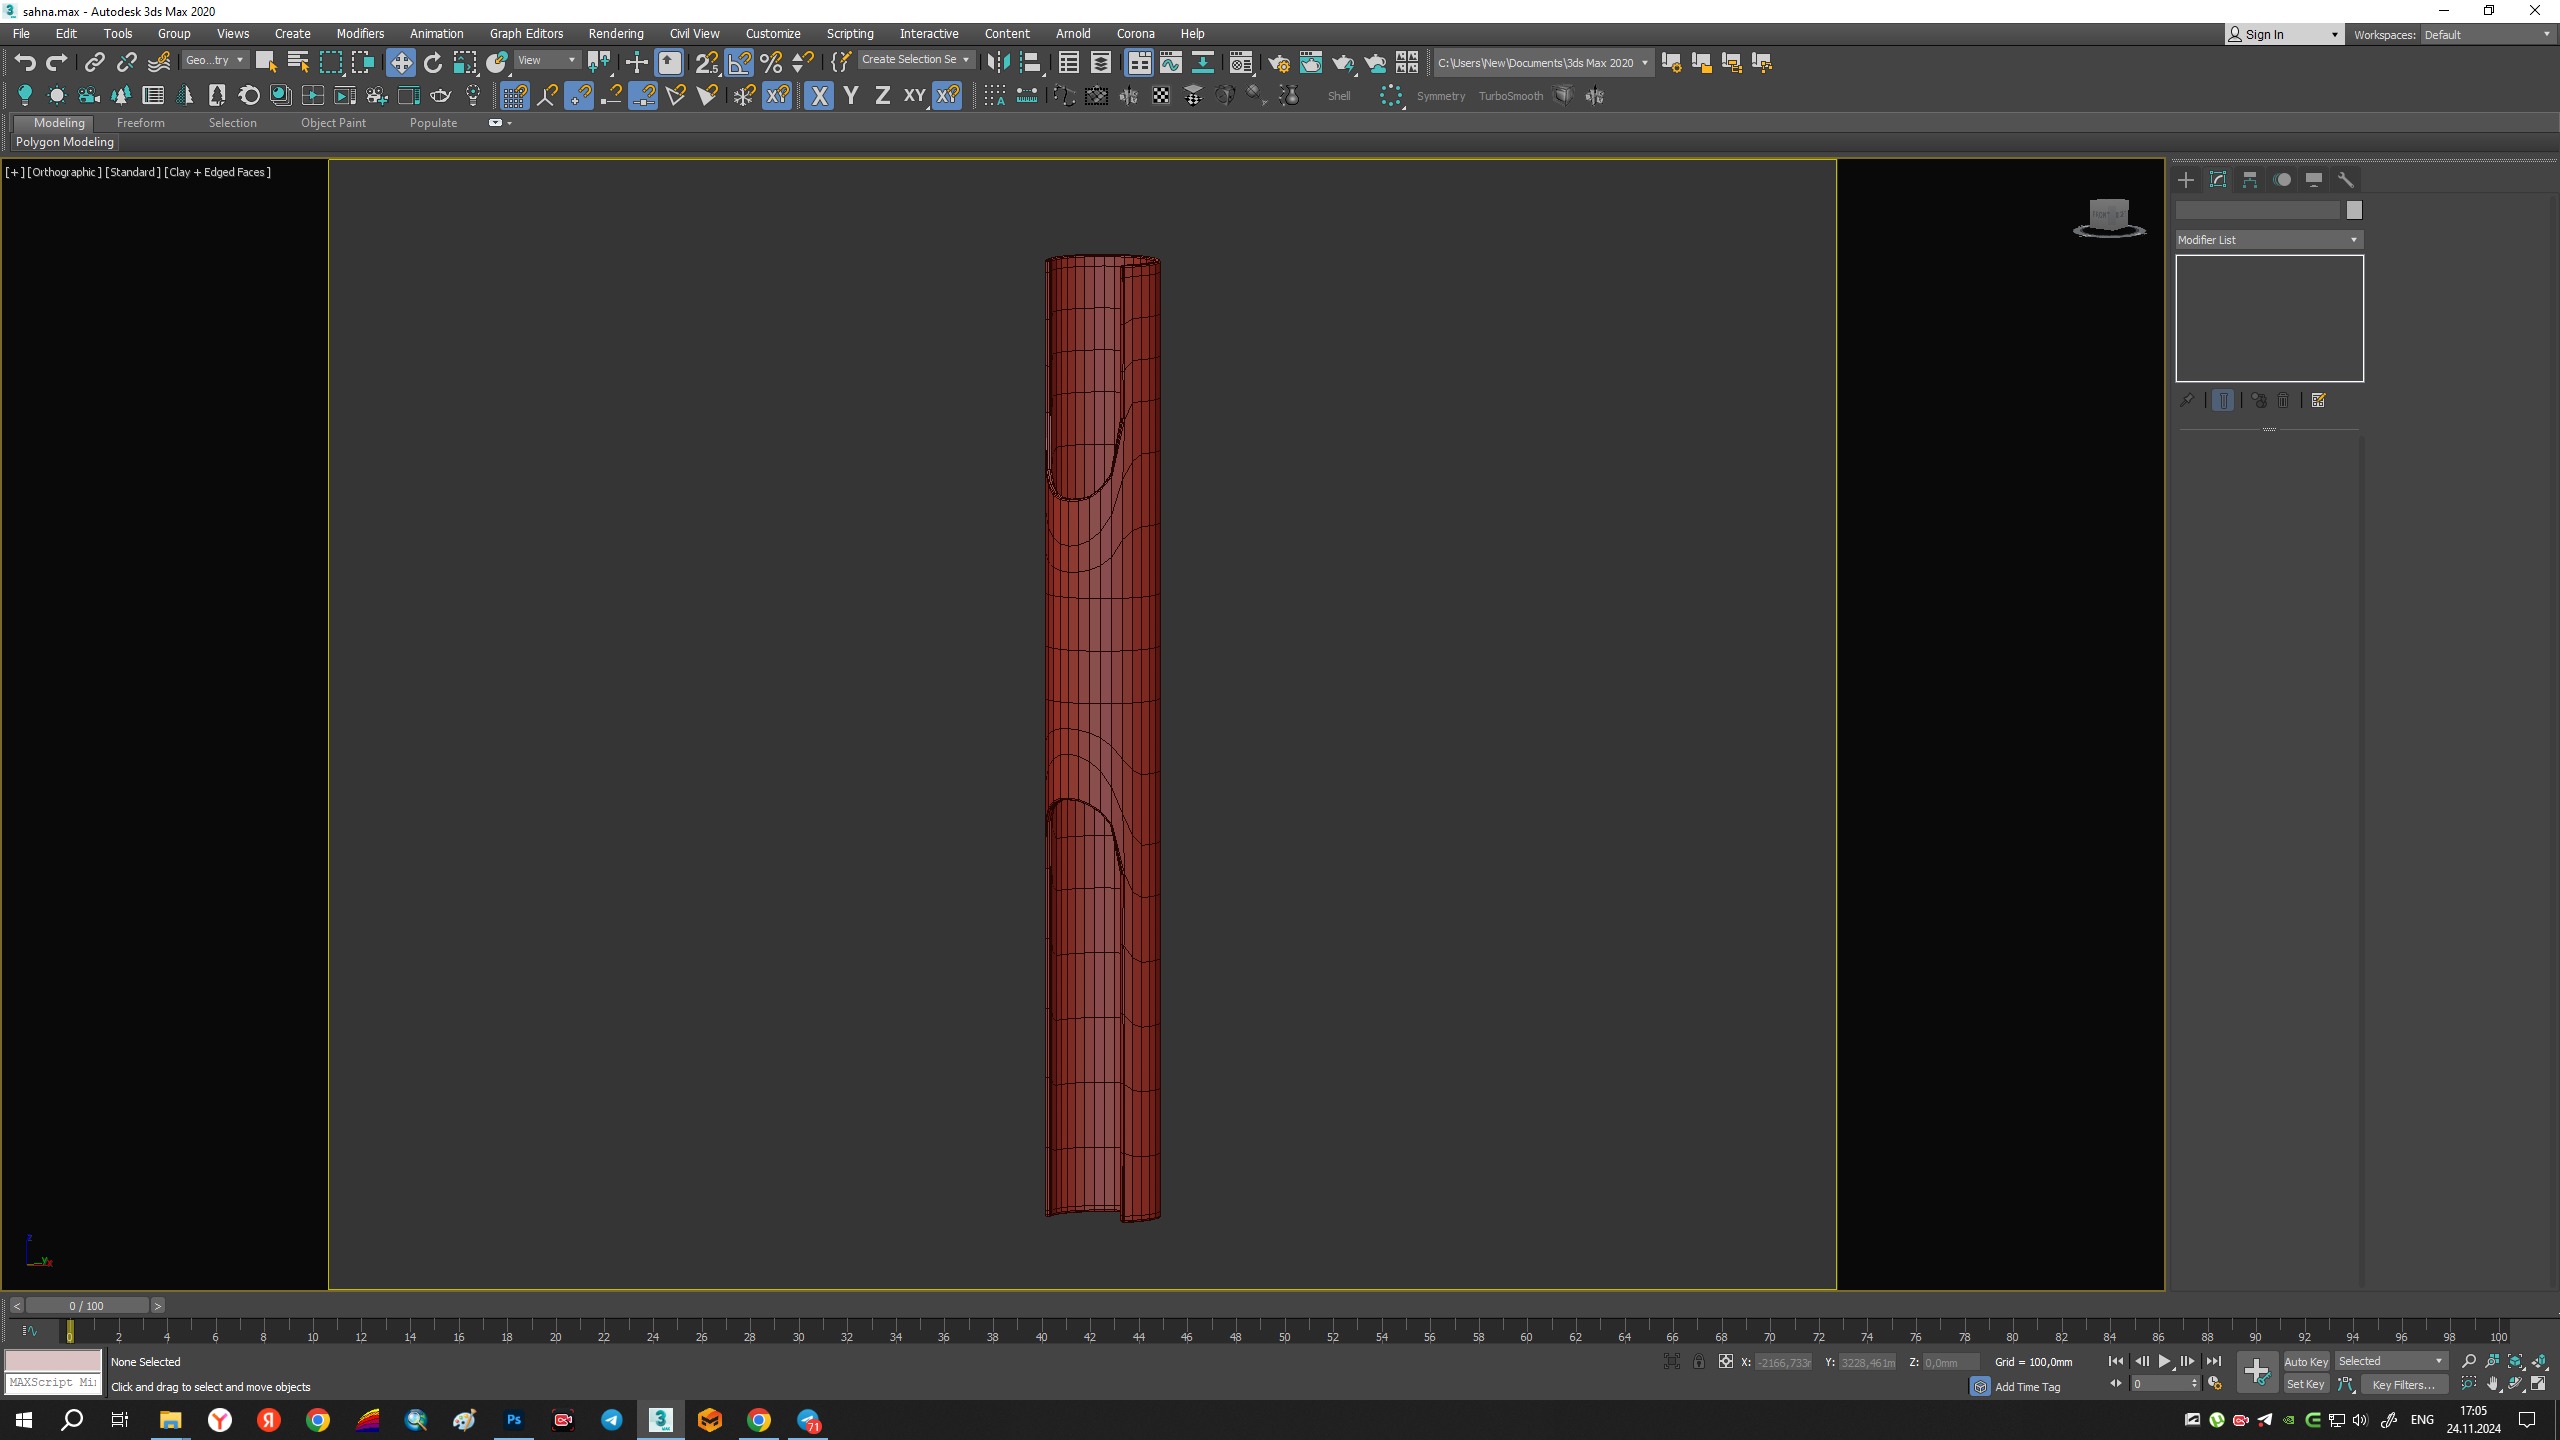Screen dimensions: 2560x1440
Task: Open the Geometry selection filter dropdown
Action: click(x=214, y=61)
